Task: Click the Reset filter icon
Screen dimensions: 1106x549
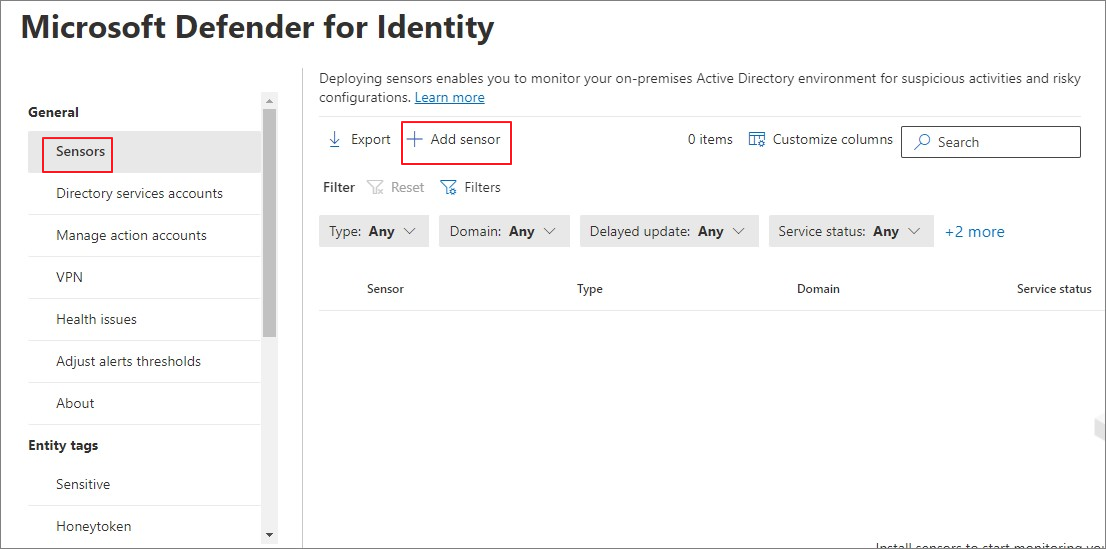Action: [x=375, y=188]
